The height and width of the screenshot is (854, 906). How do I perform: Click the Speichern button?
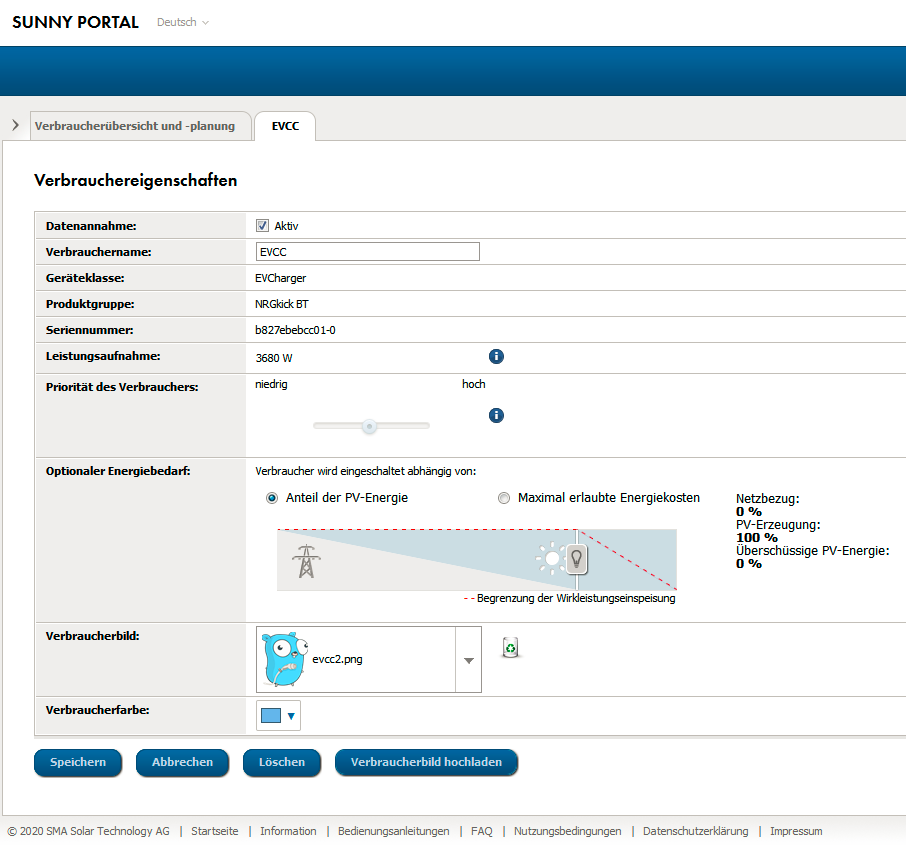click(78, 762)
